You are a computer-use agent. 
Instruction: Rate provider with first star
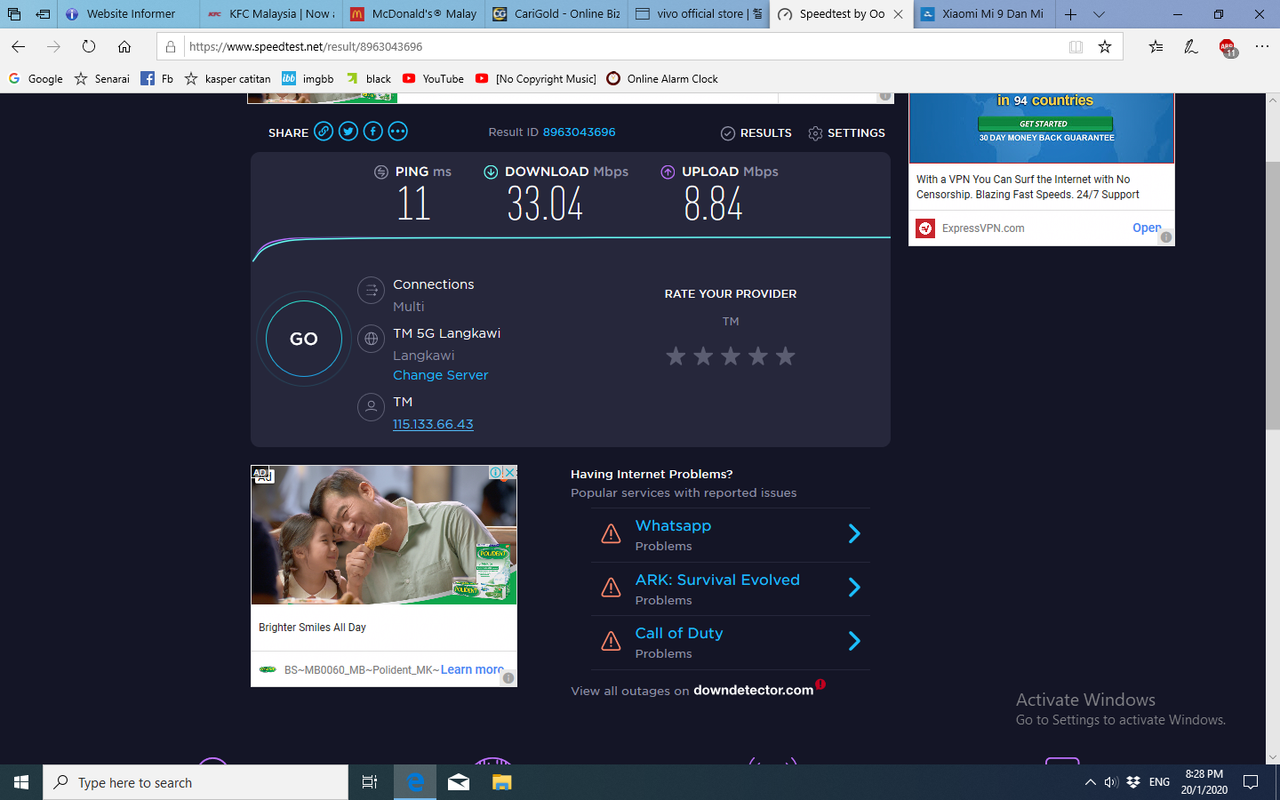tap(676, 356)
